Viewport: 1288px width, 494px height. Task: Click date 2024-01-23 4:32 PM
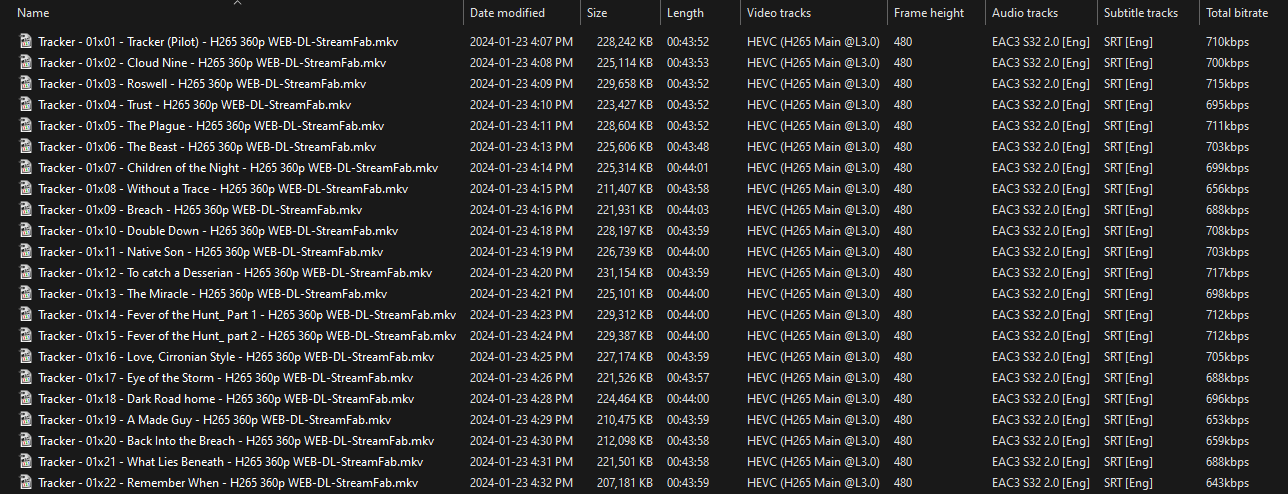[x=521, y=483]
